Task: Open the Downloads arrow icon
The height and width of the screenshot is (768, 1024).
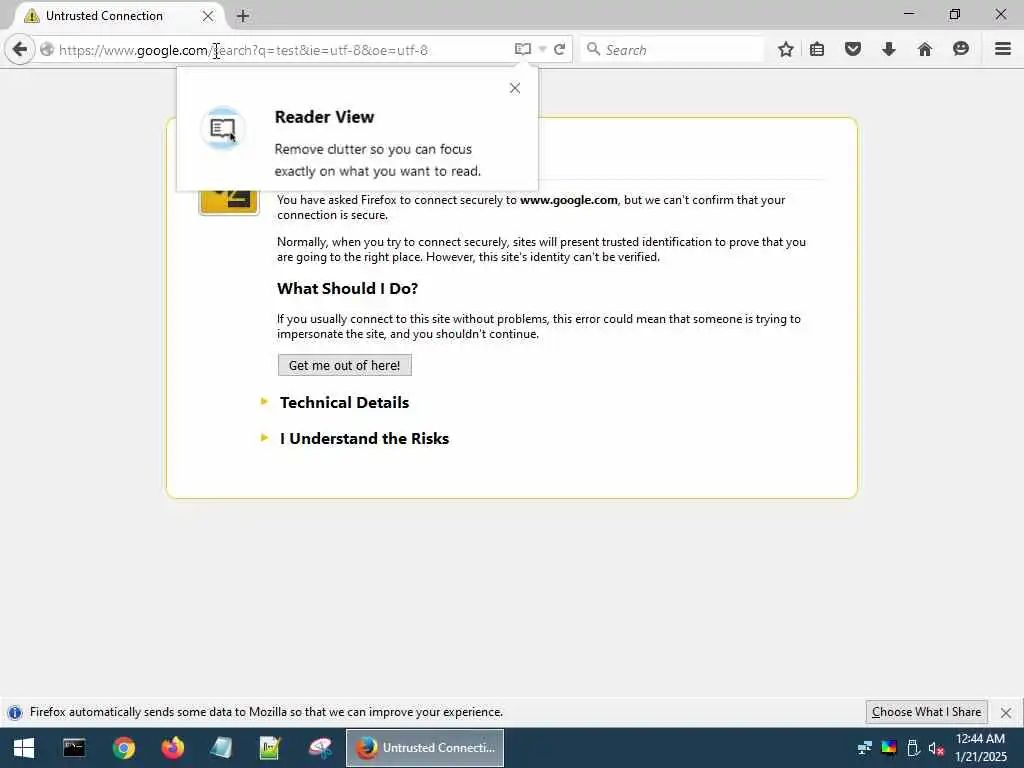Action: pyautogui.click(x=889, y=50)
